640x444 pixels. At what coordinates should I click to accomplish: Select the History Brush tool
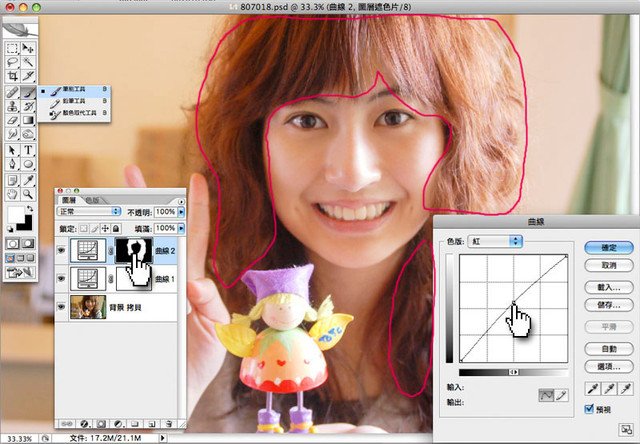[x=28, y=107]
